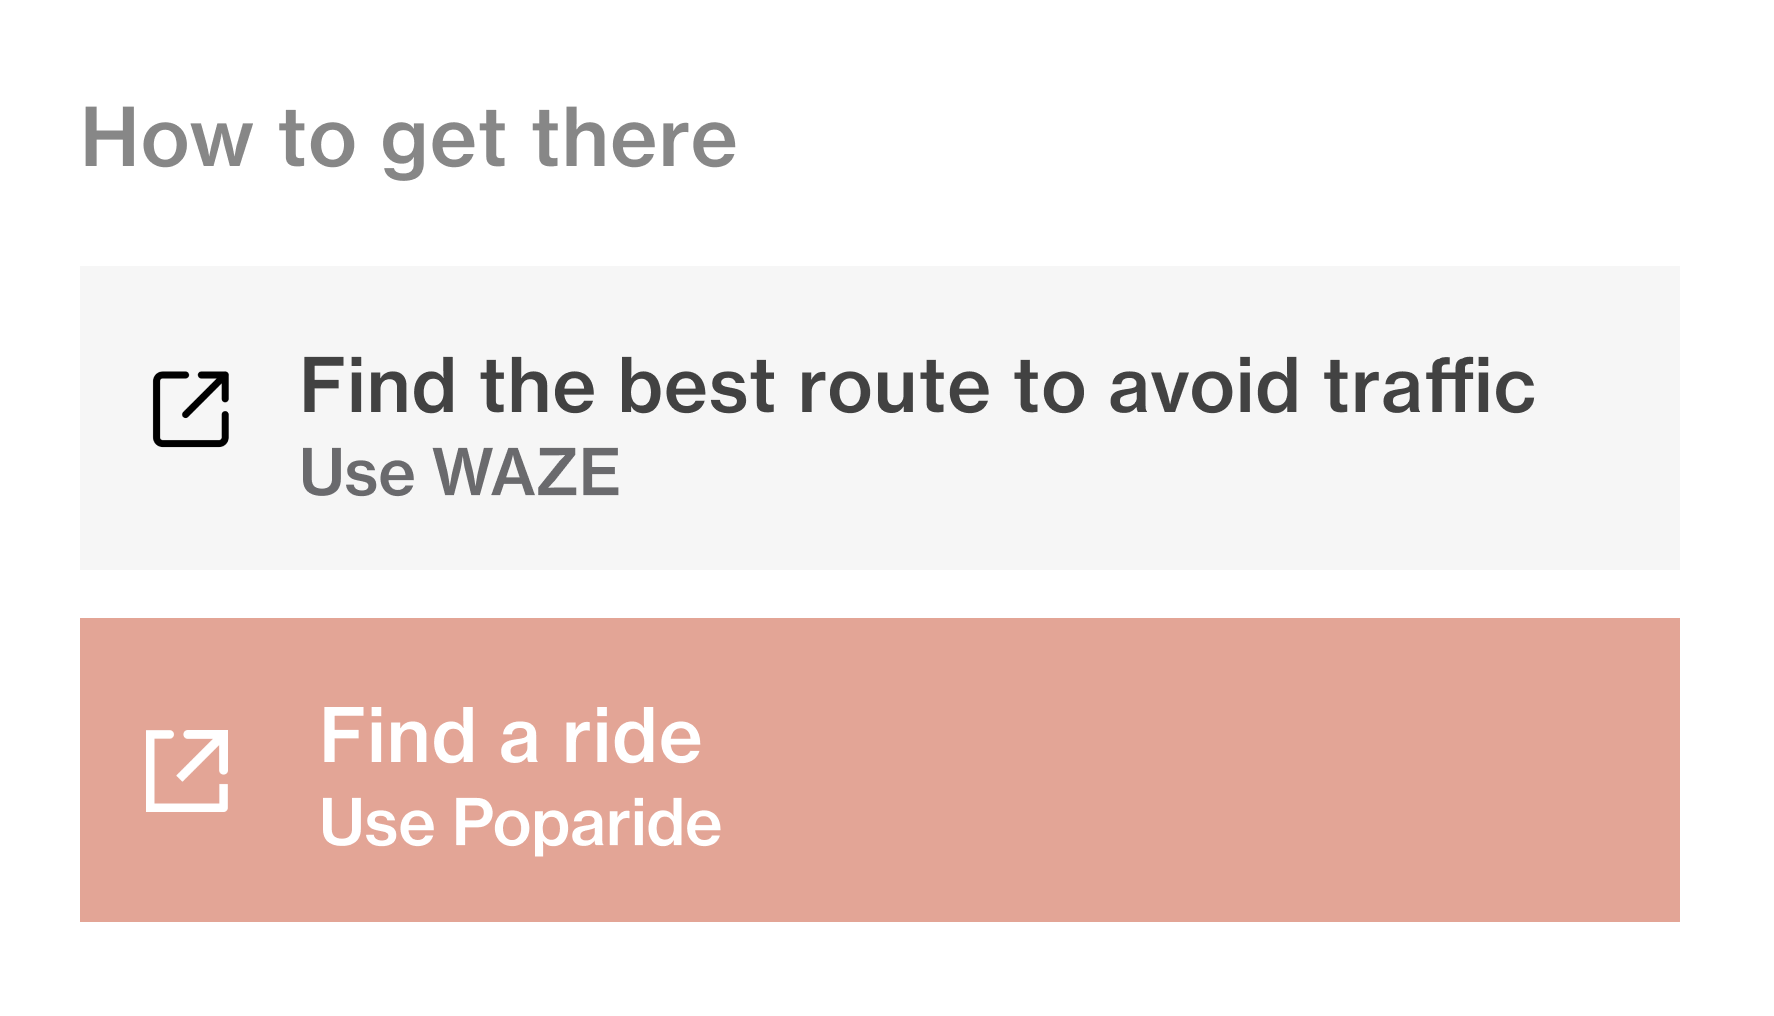Click the white external link icon beside Poparide
The image size is (1774, 1016).
pyautogui.click(x=187, y=770)
